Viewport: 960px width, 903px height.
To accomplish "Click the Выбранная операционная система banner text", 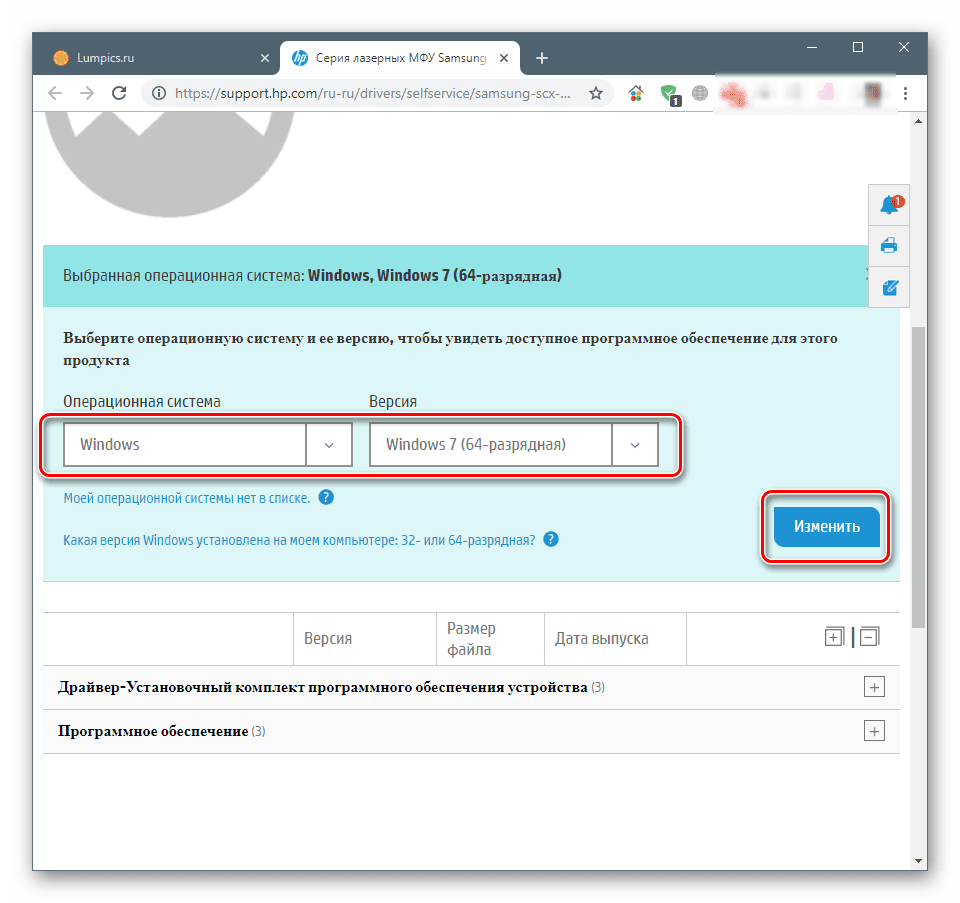I will (x=312, y=276).
